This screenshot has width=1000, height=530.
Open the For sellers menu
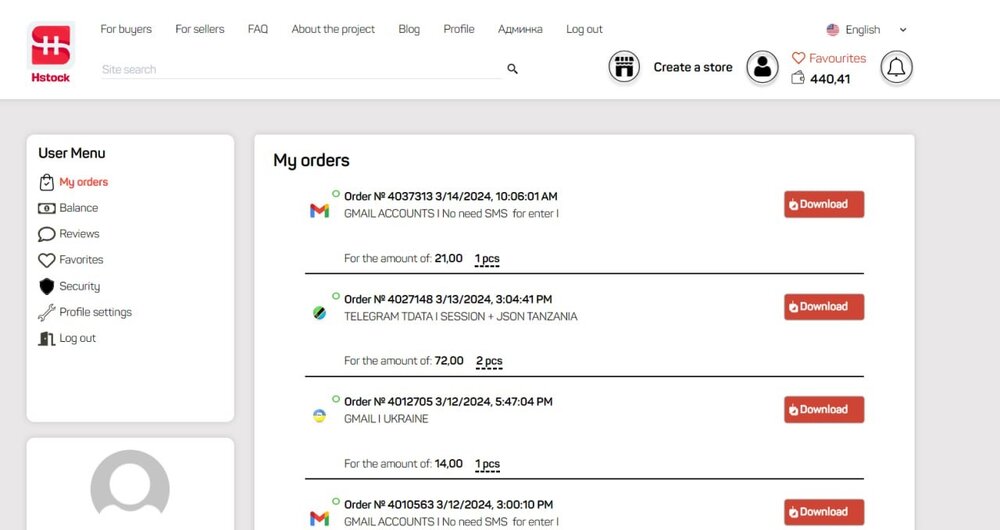(x=200, y=29)
